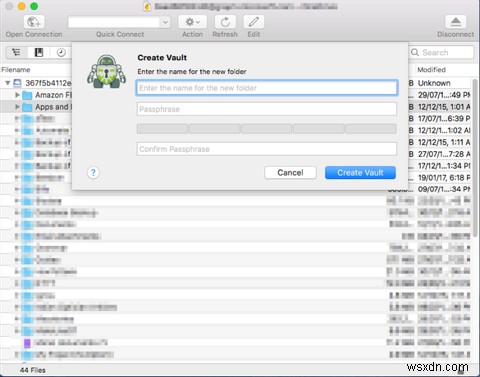Viewport: 480px width, 377px height.
Task: Expand the Amazon folder
Action: coord(17,95)
